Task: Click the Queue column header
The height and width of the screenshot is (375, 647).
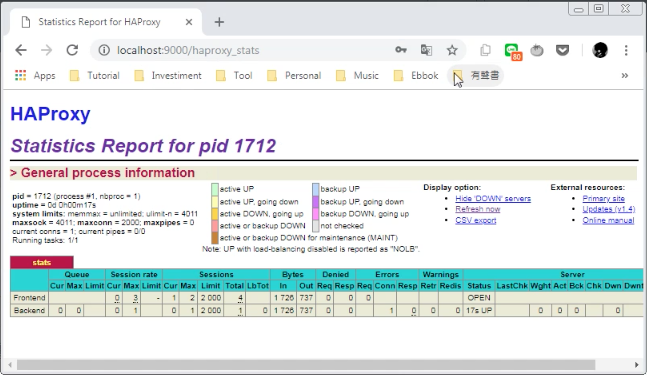Action: pos(77,274)
